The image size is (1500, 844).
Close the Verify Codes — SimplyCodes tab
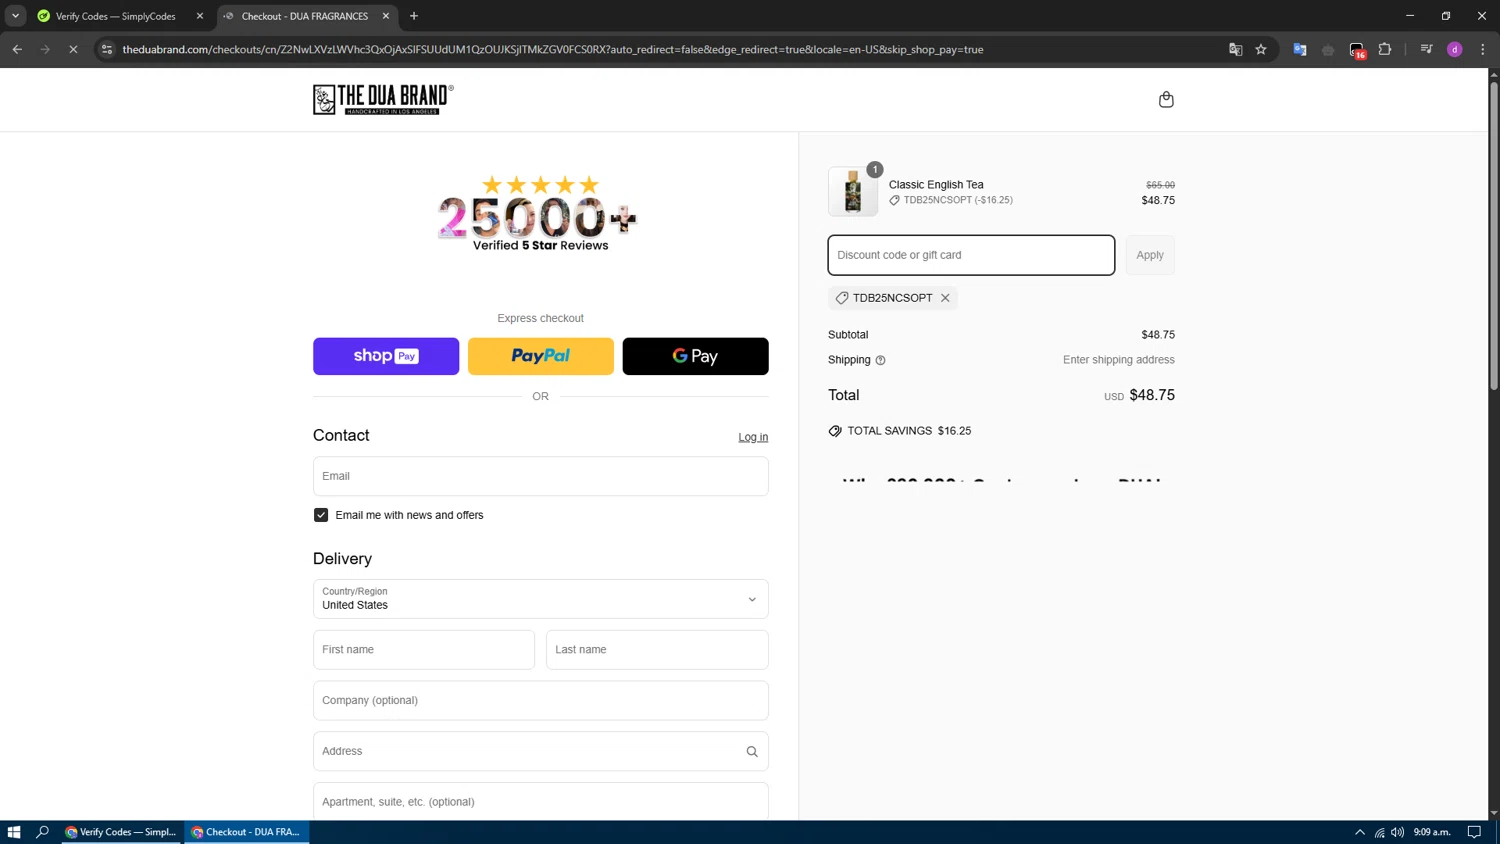[200, 16]
